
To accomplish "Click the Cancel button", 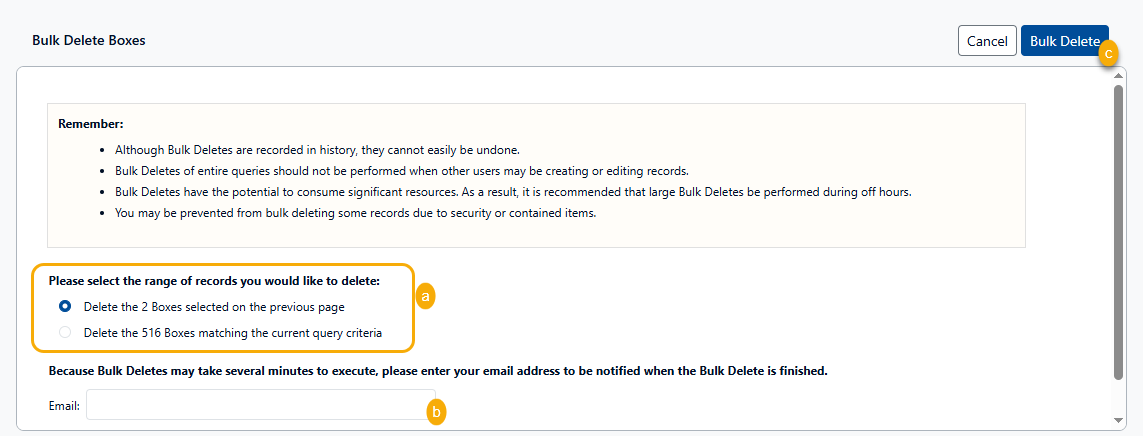I will coord(987,41).
